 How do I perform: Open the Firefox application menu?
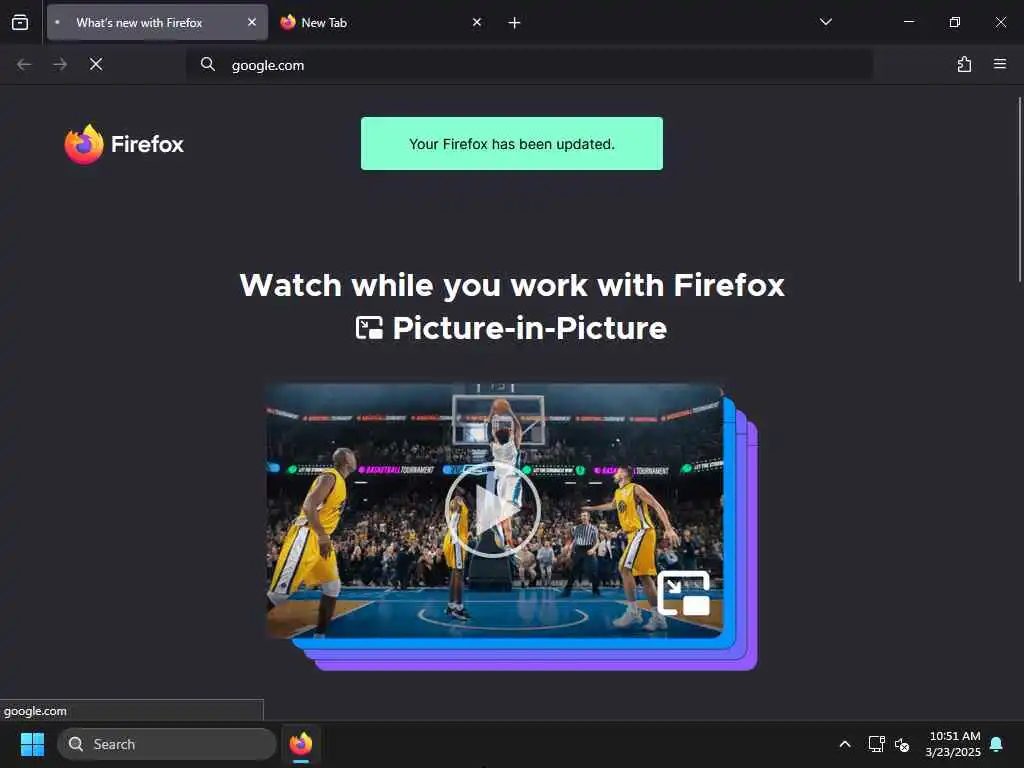click(999, 64)
